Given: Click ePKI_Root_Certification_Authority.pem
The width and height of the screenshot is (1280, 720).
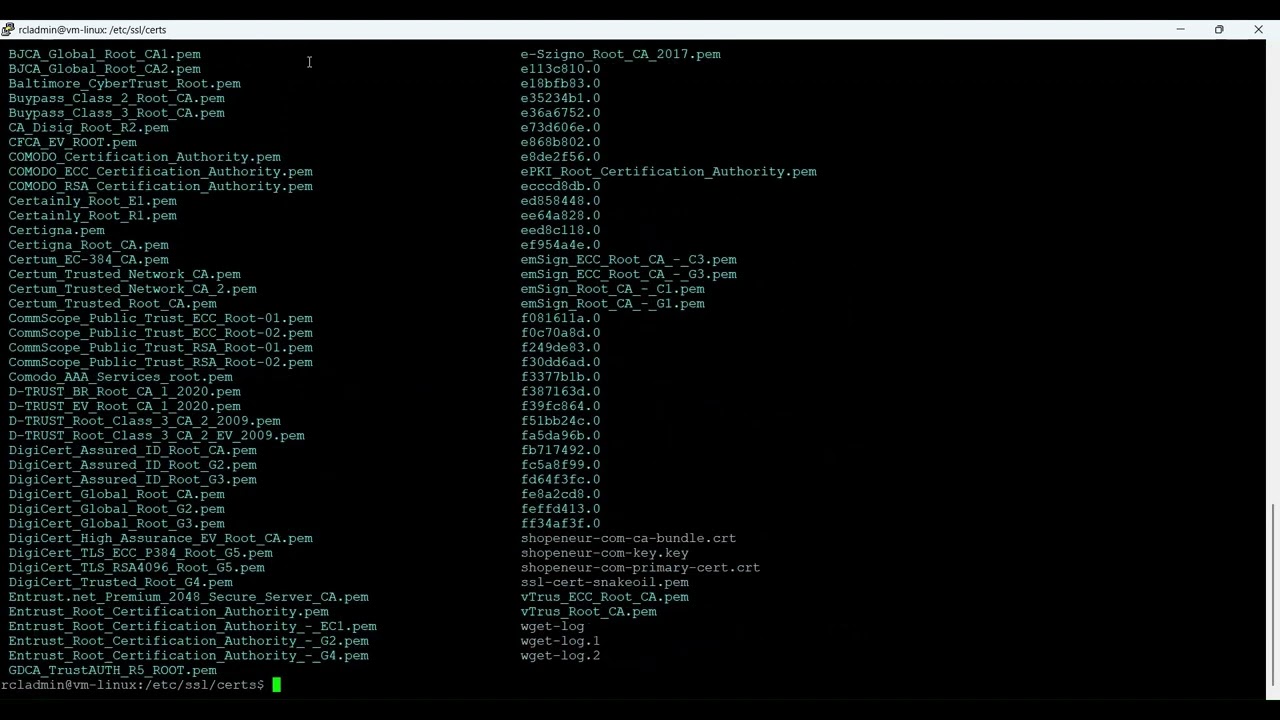Looking at the screenshot, I should (669, 172).
